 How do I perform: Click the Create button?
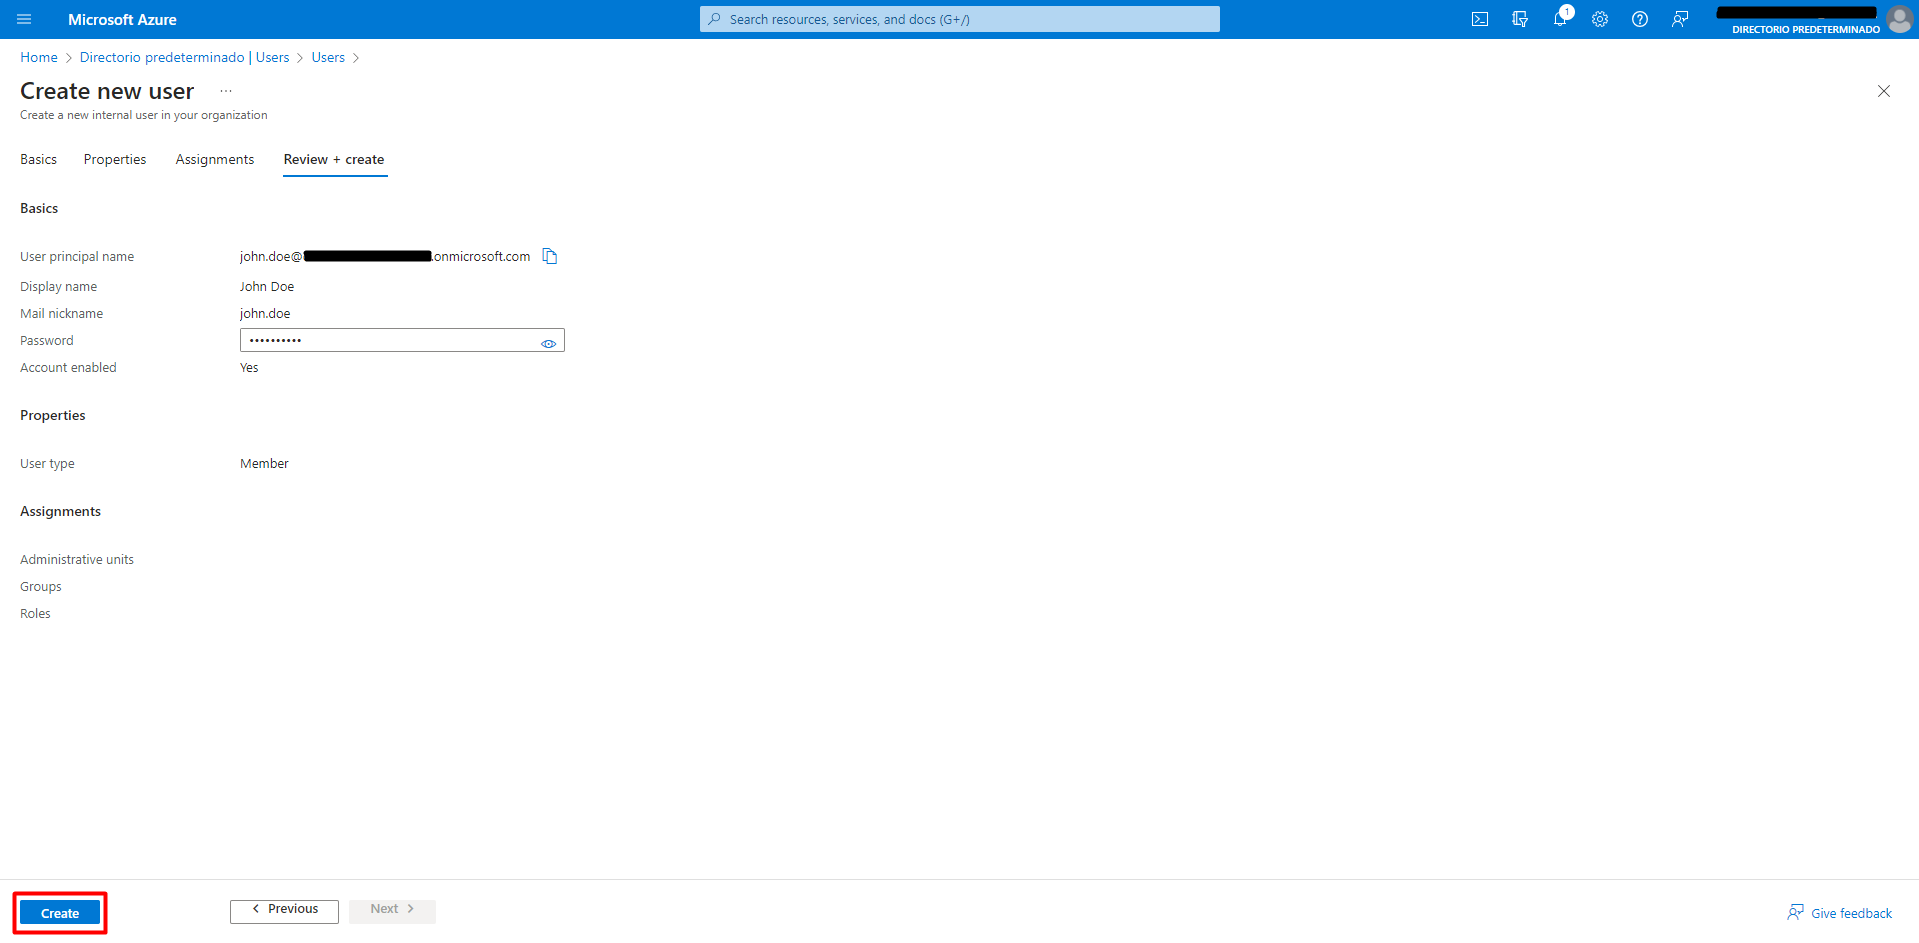tap(60, 913)
